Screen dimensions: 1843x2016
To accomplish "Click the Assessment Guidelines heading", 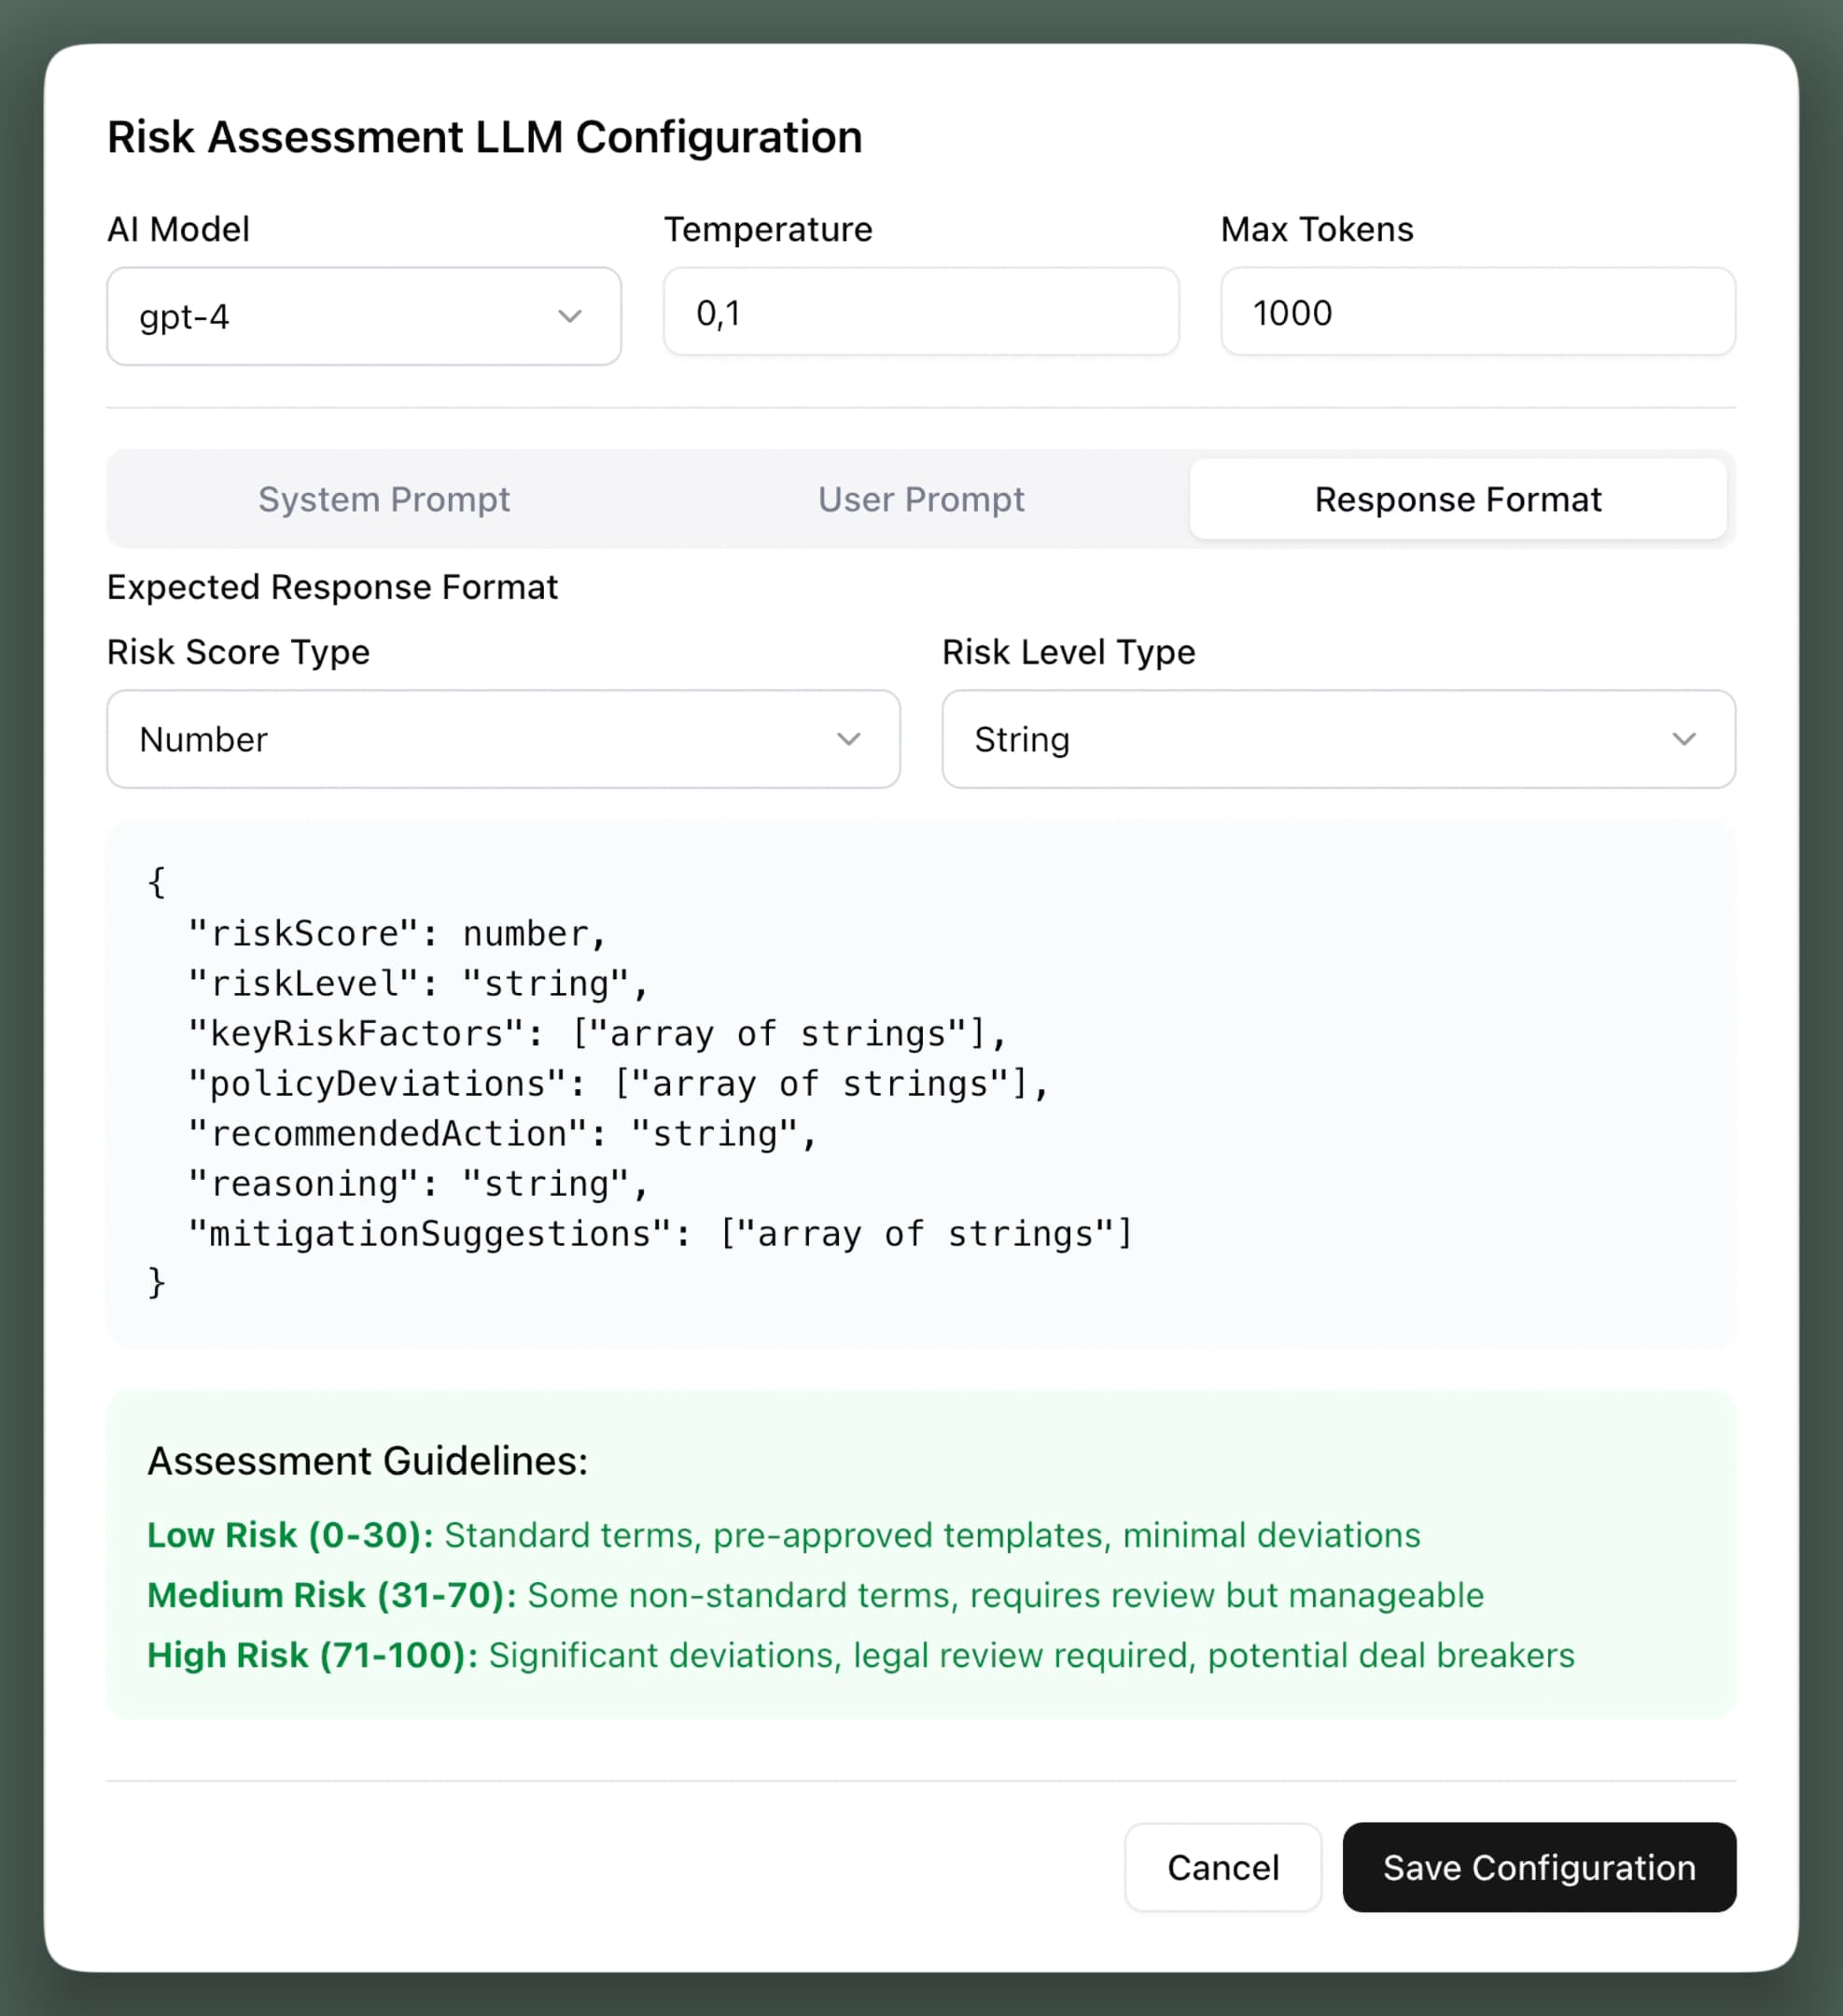I will point(368,1461).
